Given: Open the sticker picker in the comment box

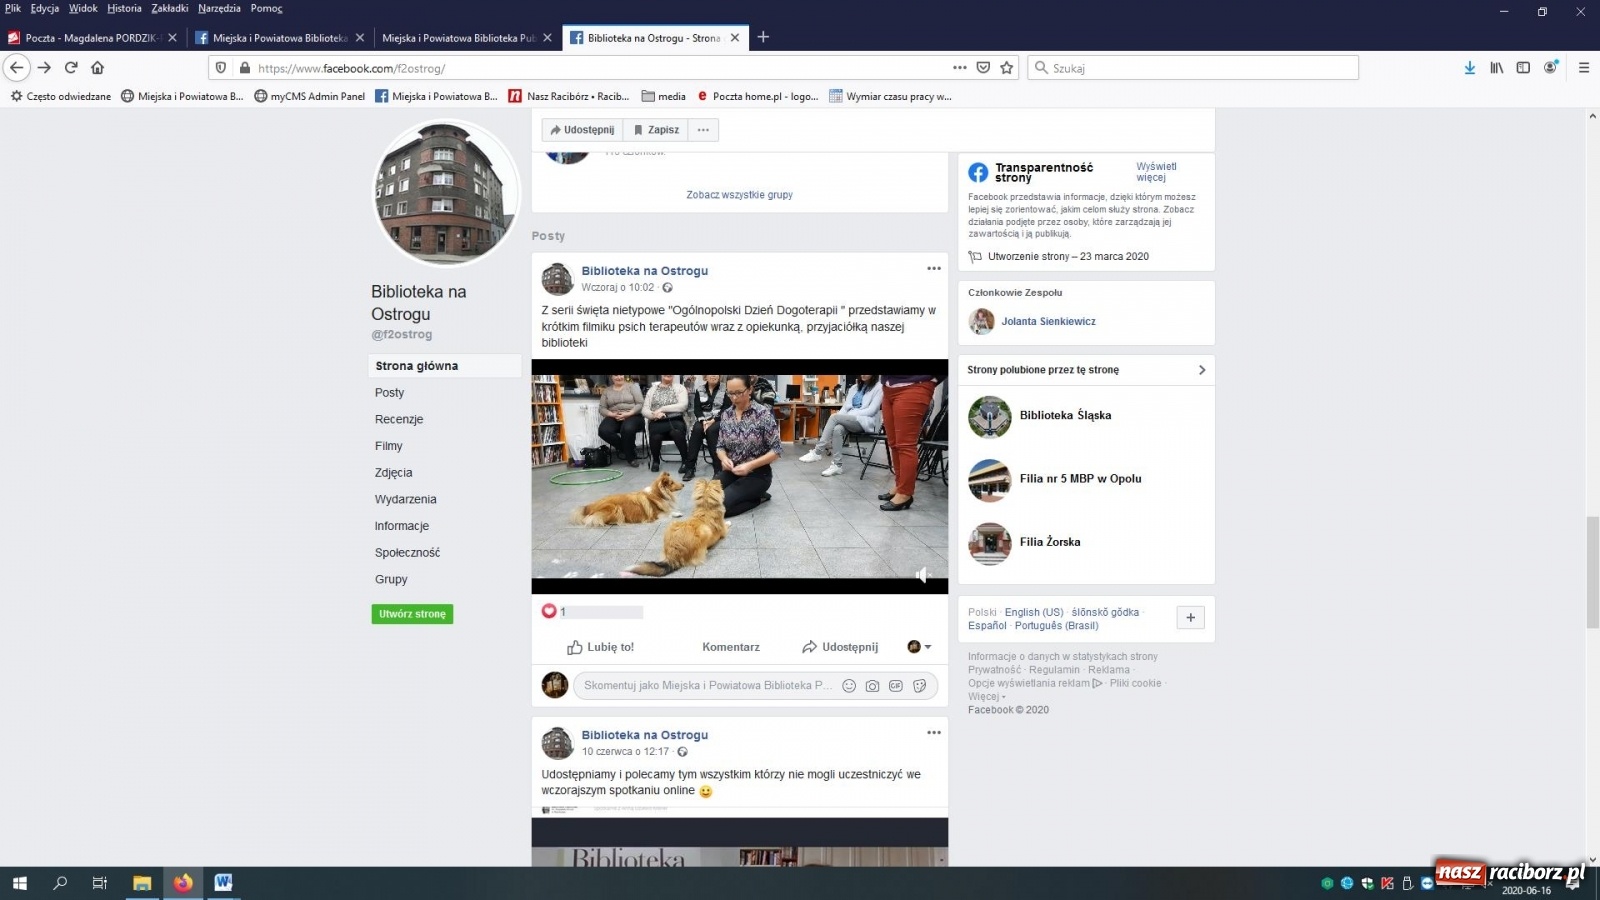Looking at the screenshot, I should (919, 686).
